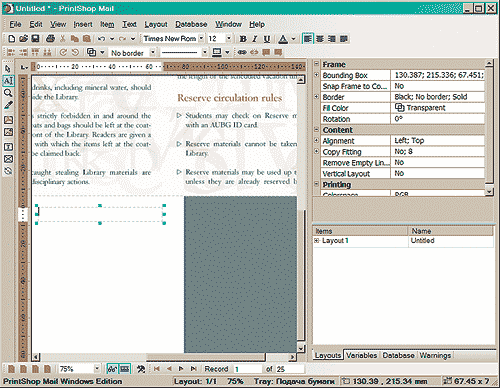Go to the last record
The width and height of the screenshot is (500, 388).
coord(193,369)
